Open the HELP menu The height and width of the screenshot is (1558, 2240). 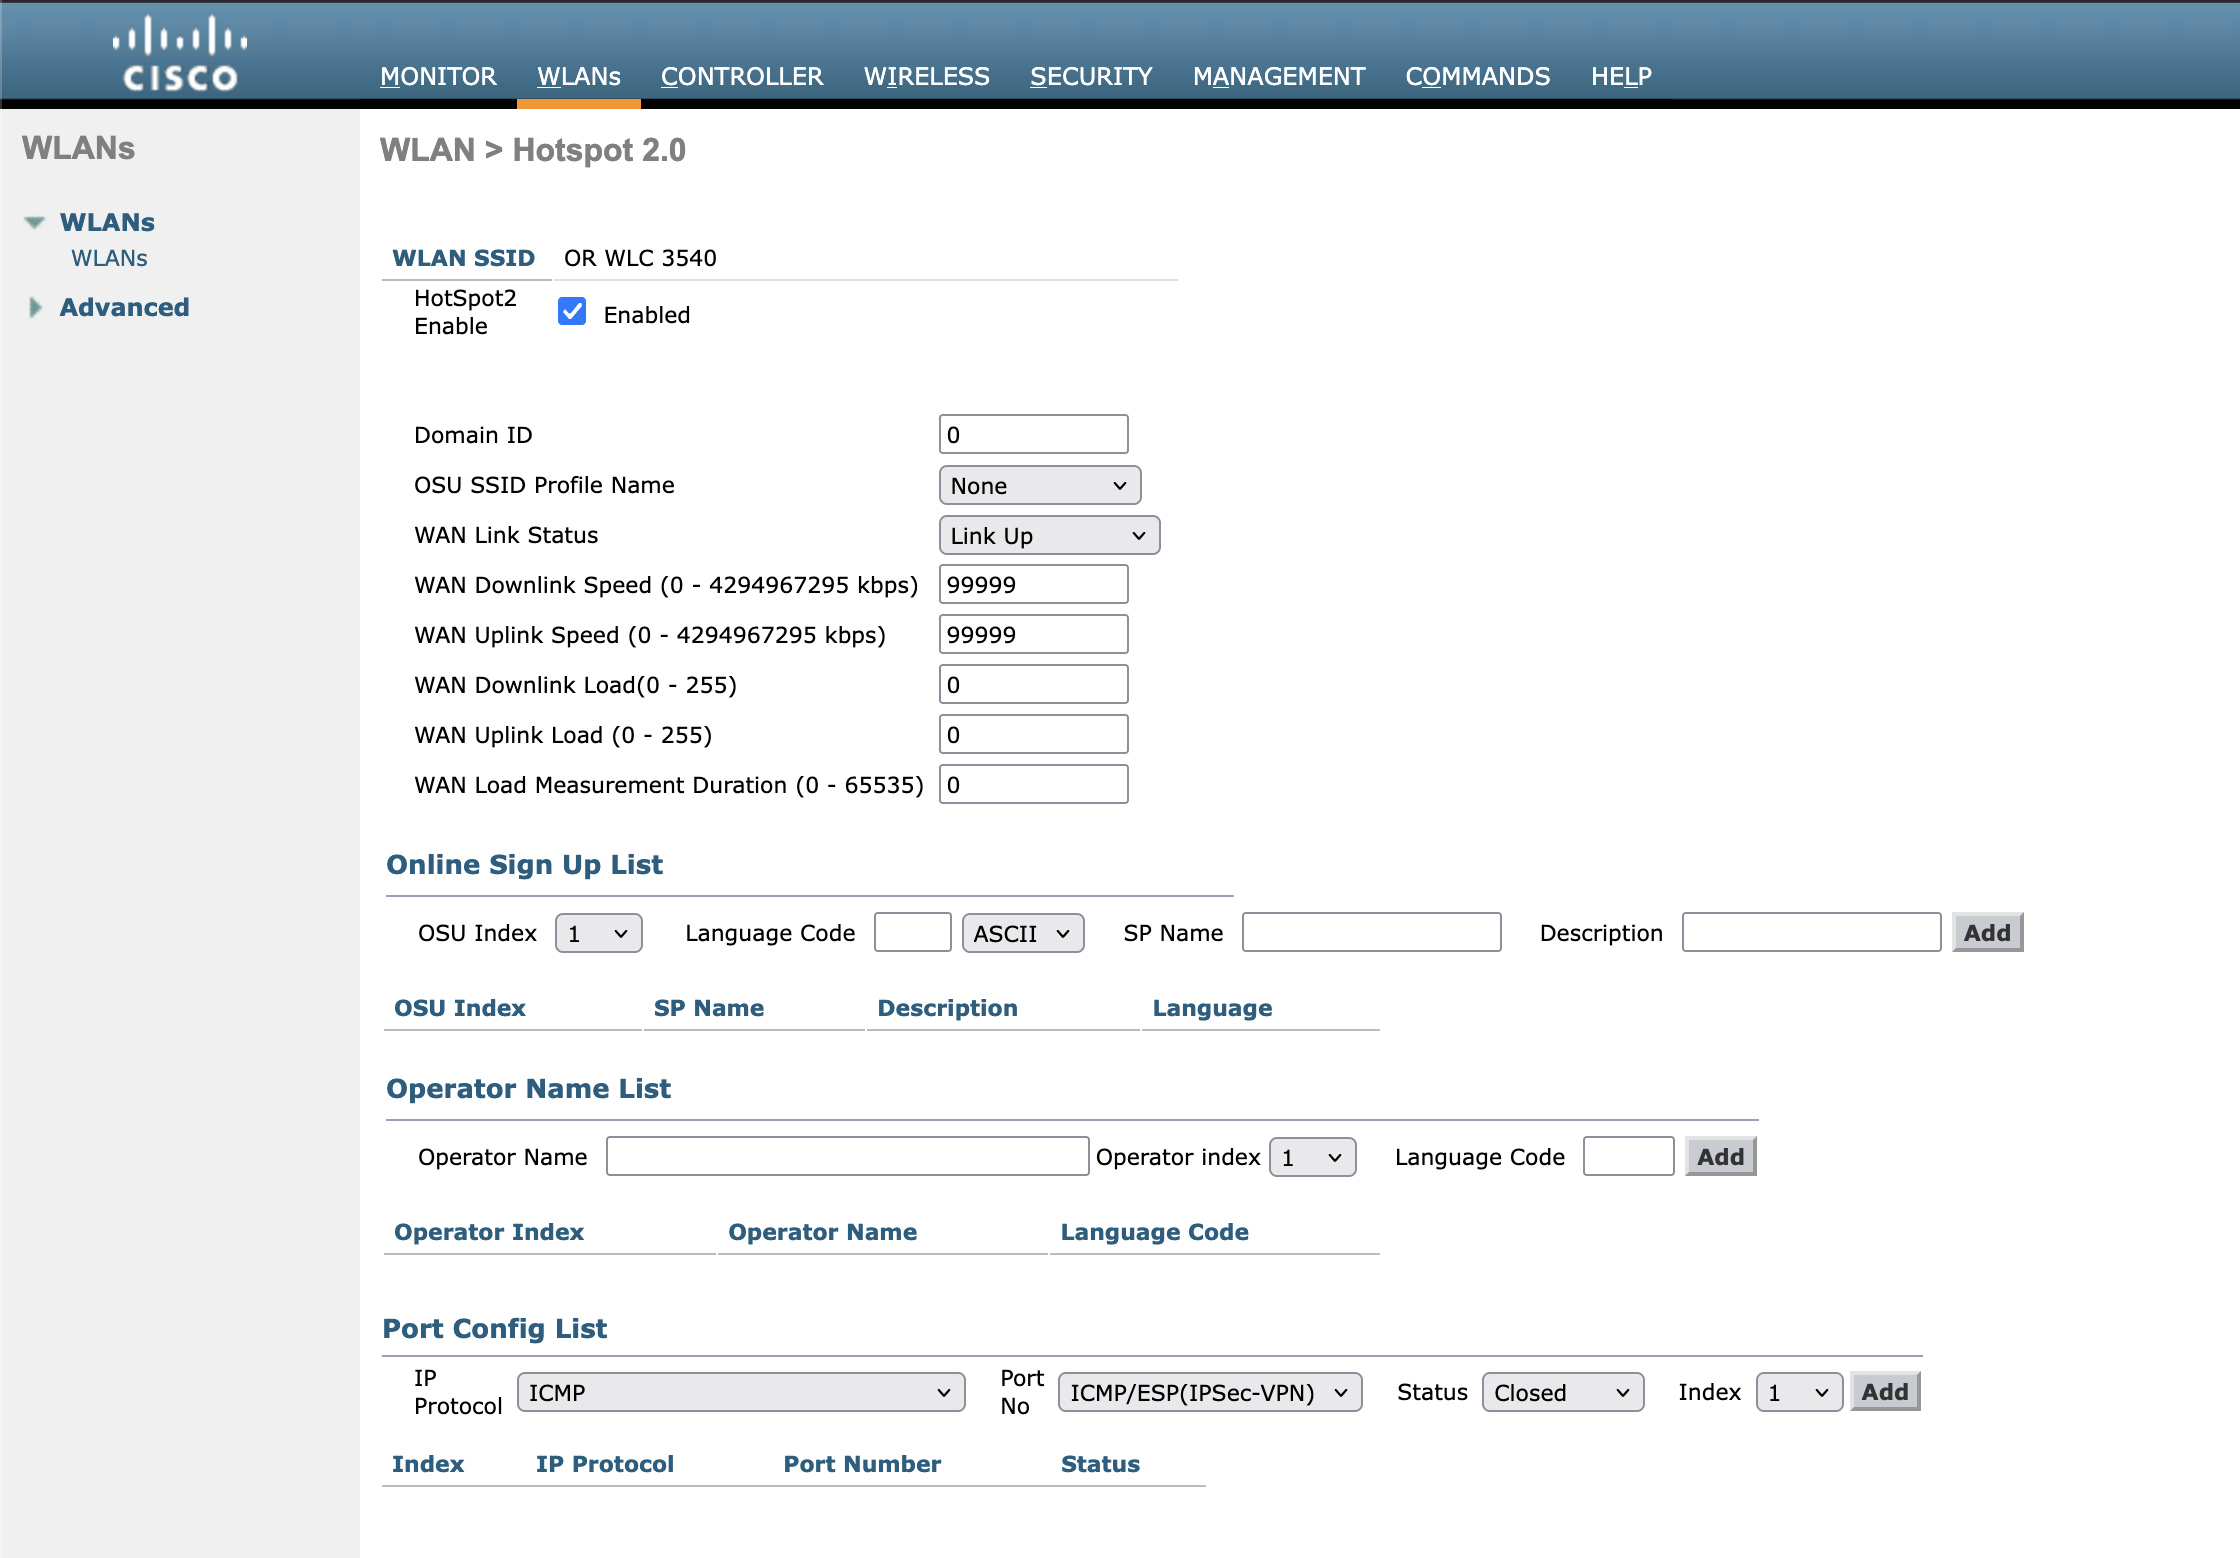1621,76
